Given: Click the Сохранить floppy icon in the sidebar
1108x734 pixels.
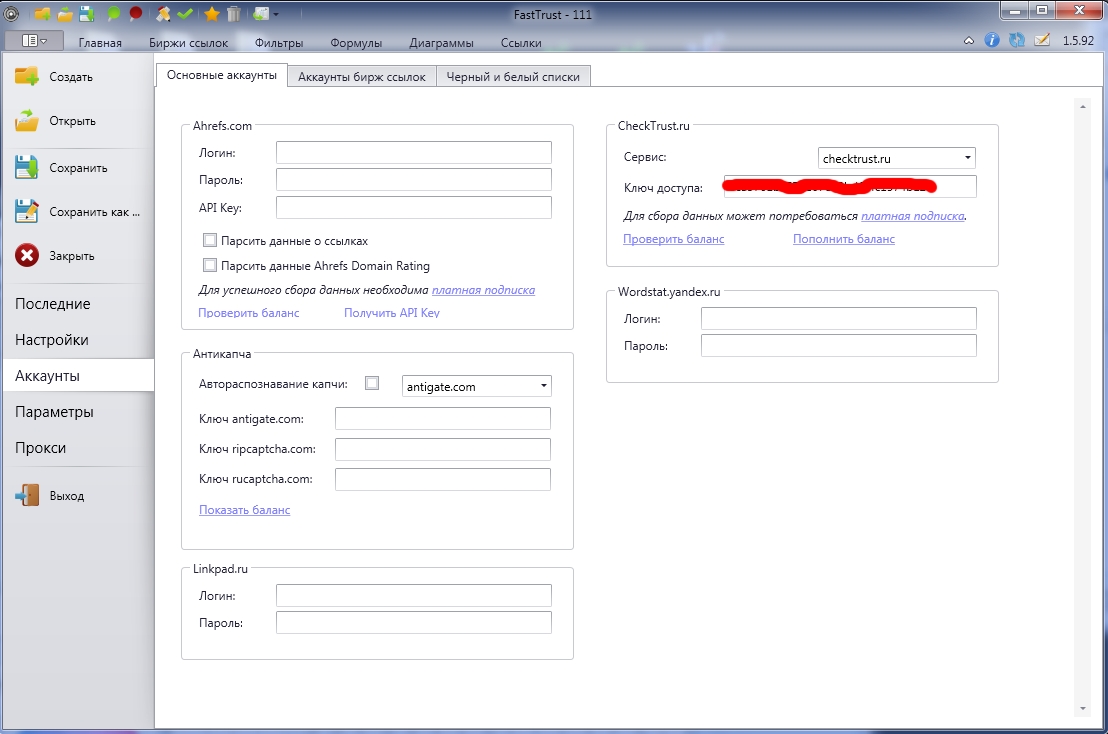Looking at the screenshot, I should click(27, 167).
